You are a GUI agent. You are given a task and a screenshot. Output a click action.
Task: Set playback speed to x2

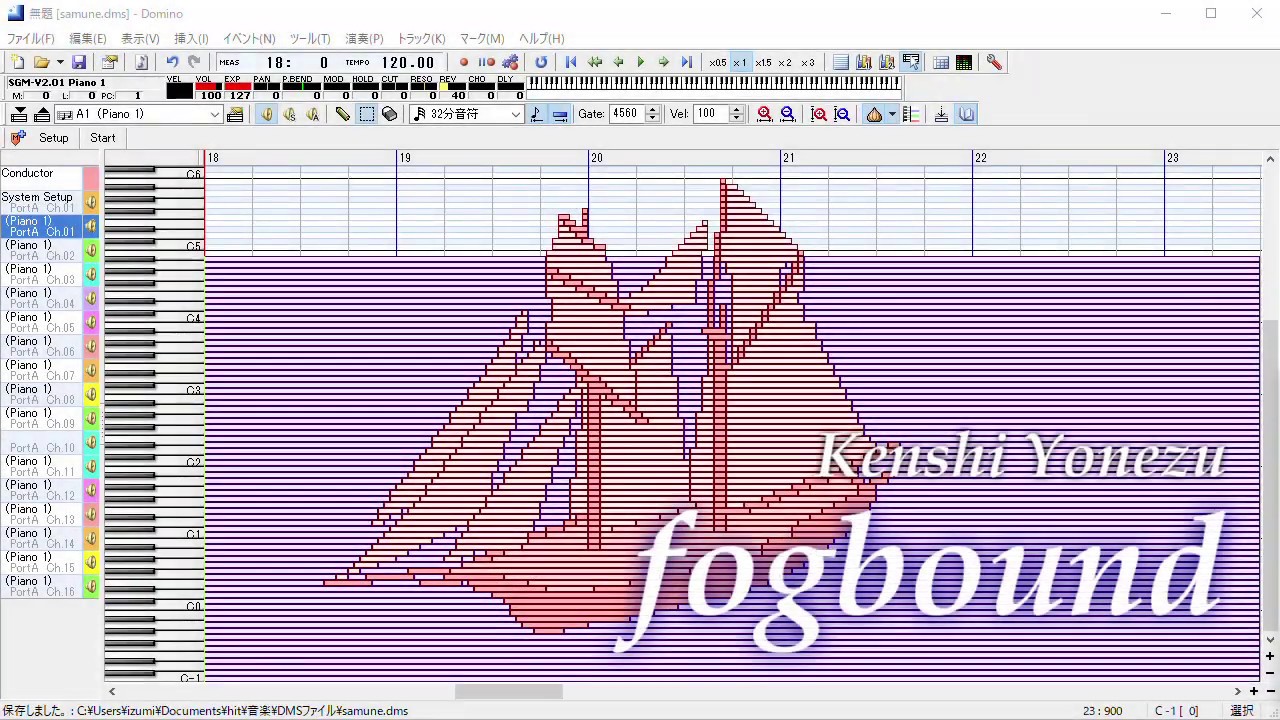(785, 62)
